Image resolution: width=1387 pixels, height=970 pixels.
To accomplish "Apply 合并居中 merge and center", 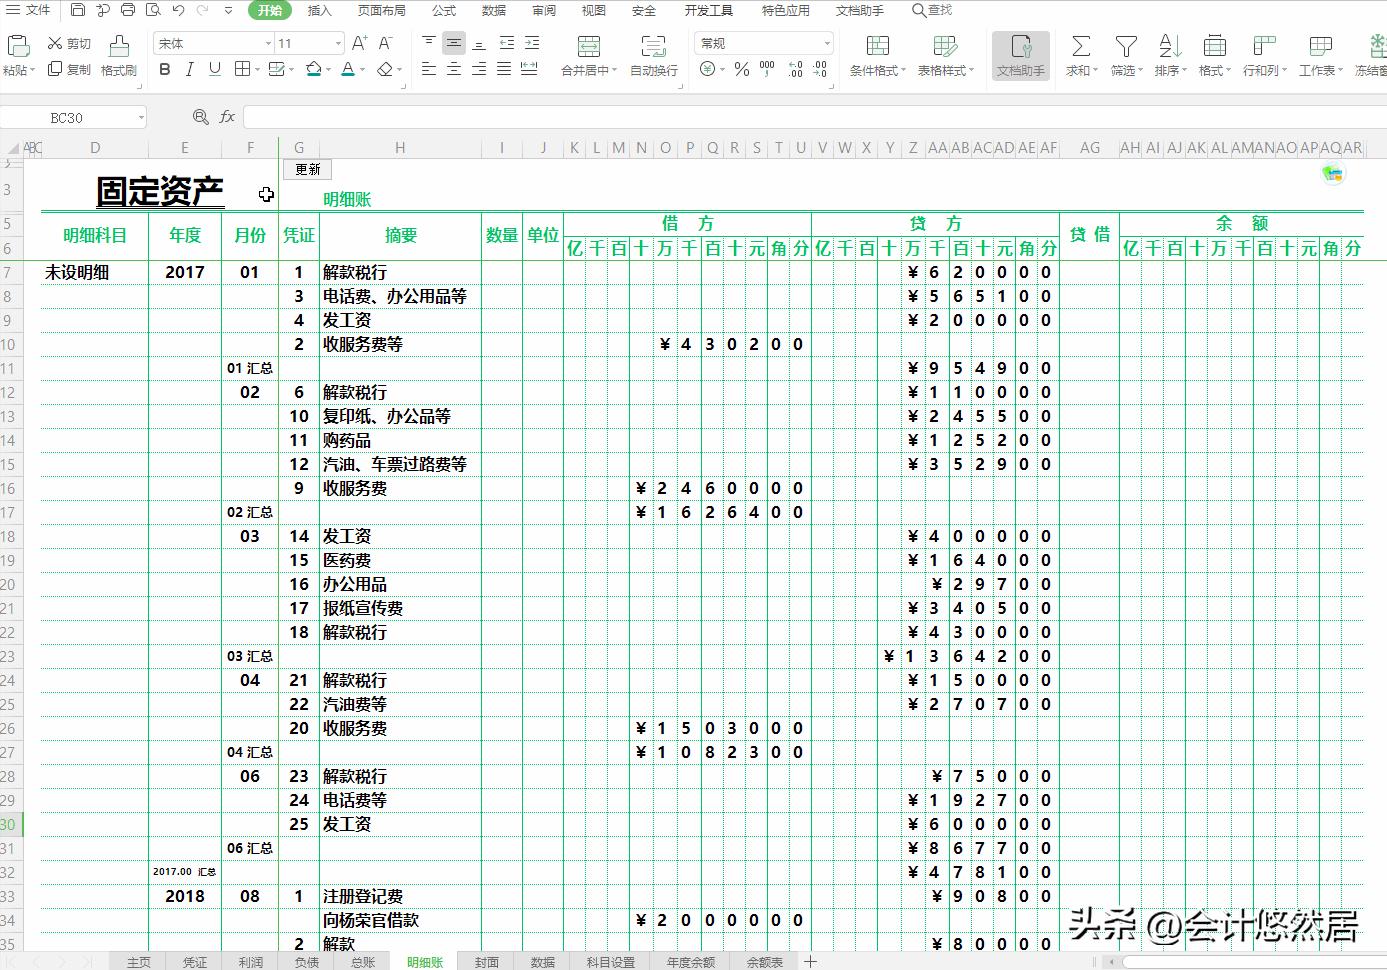I will [589, 57].
